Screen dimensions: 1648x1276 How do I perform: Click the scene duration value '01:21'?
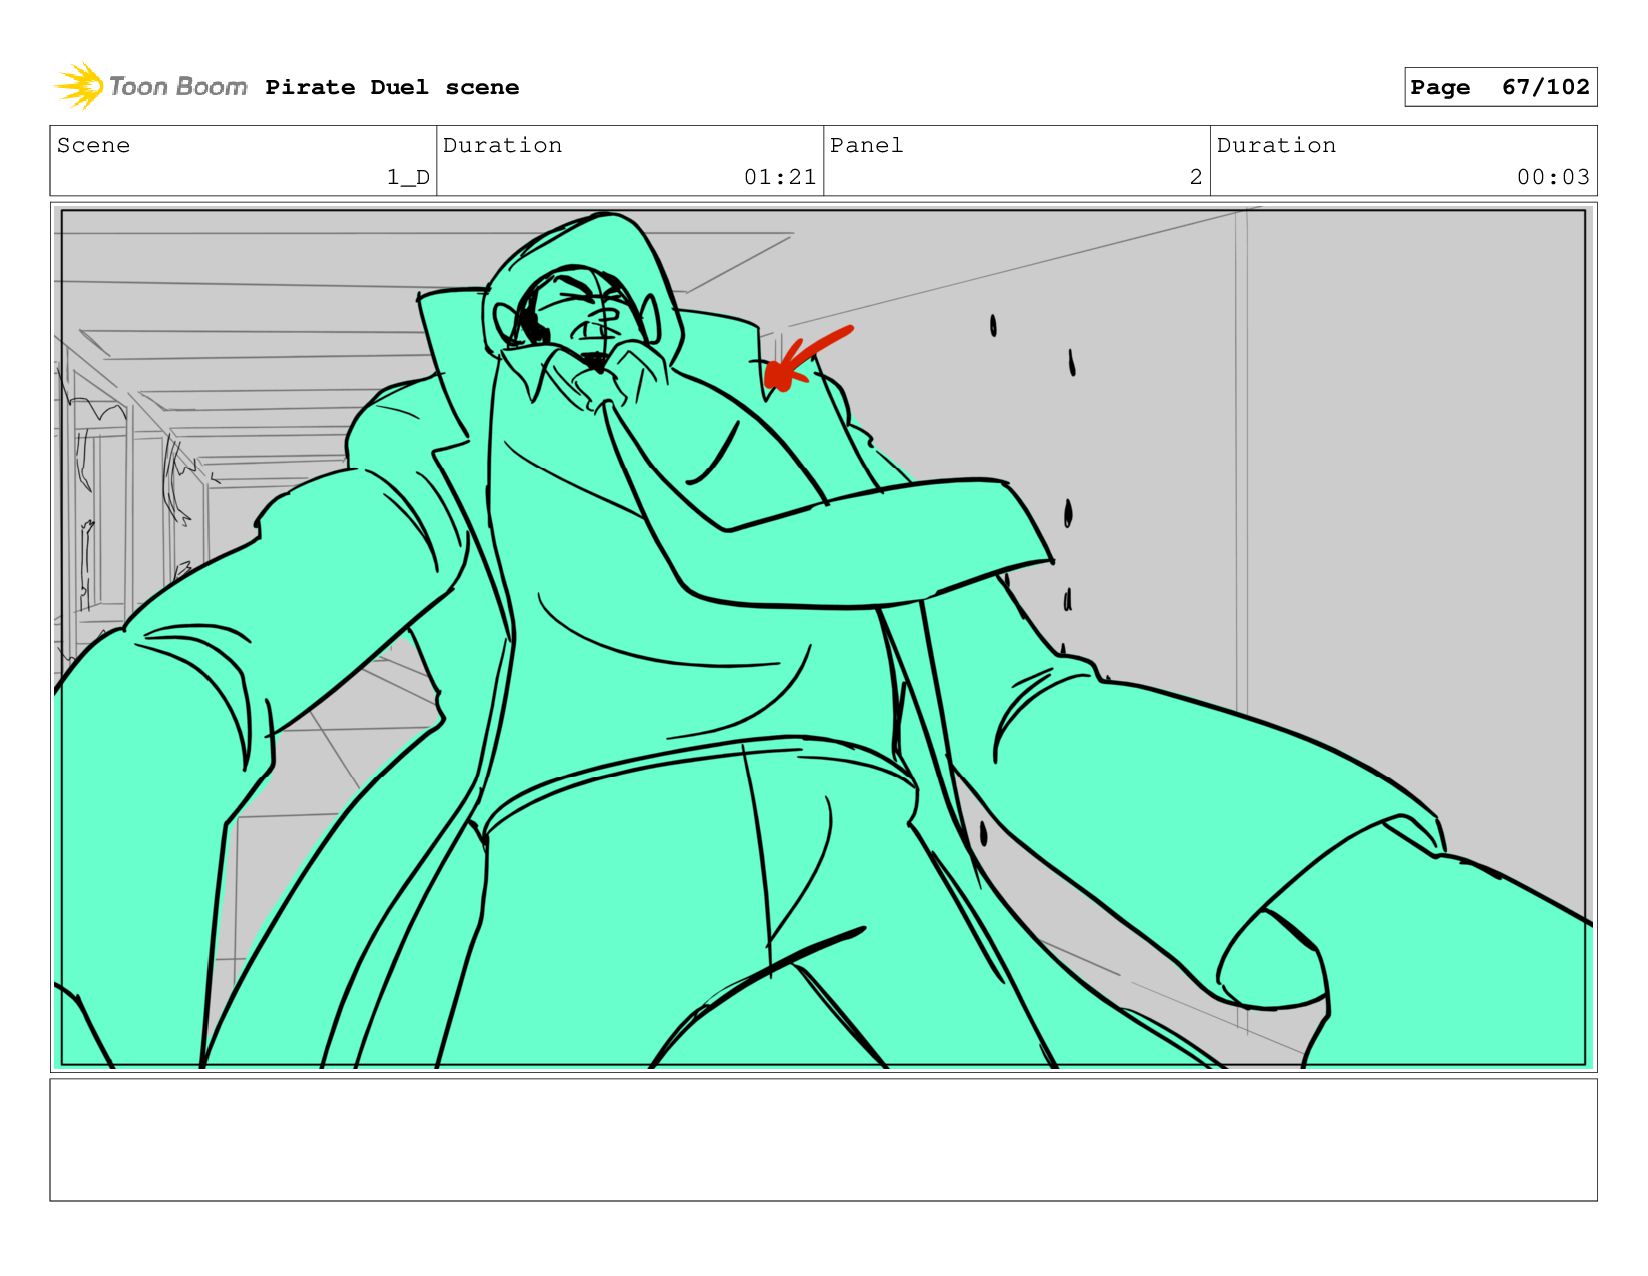coord(780,177)
